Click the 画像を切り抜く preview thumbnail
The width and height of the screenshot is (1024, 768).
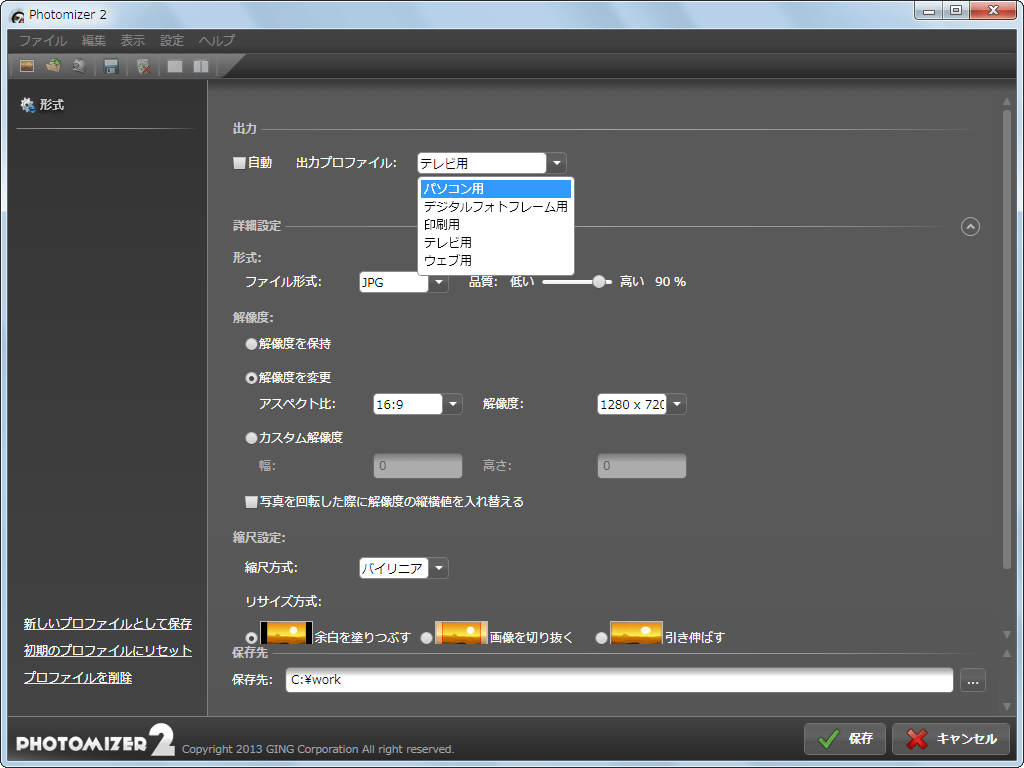pyautogui.click(x=461, y=633)
